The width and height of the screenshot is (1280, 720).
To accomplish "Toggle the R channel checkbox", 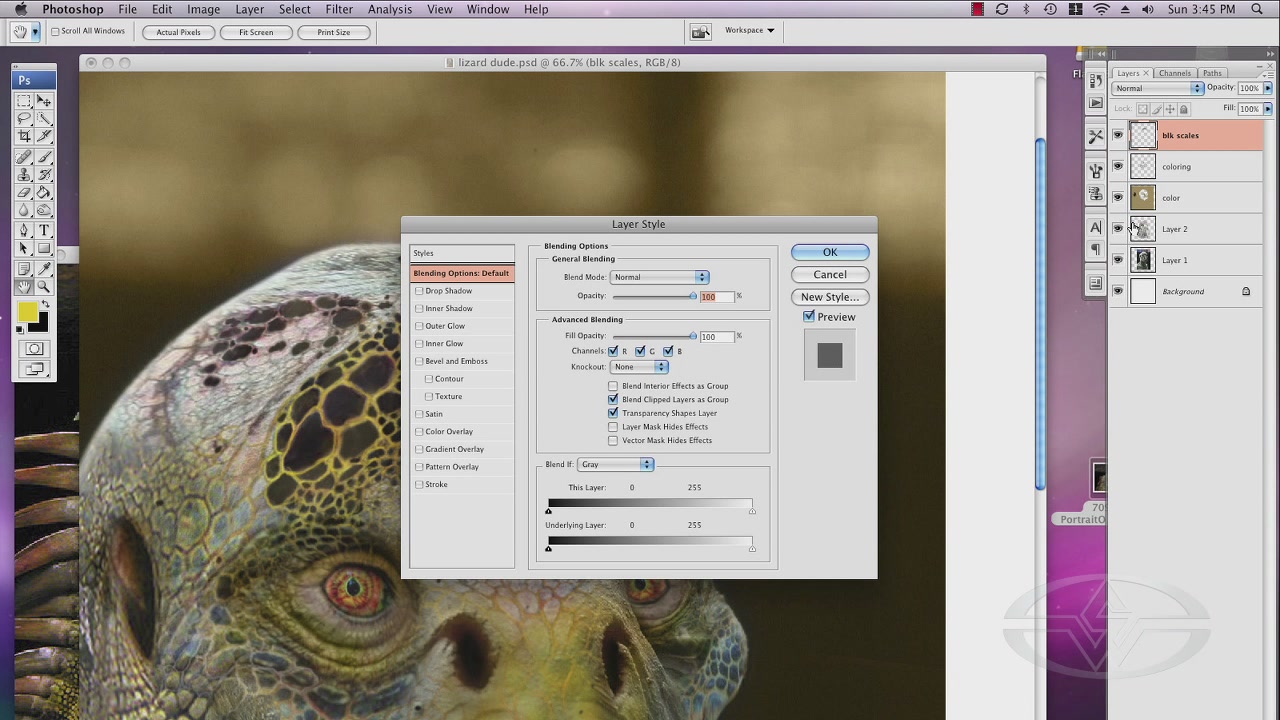I will pos(613,351).
